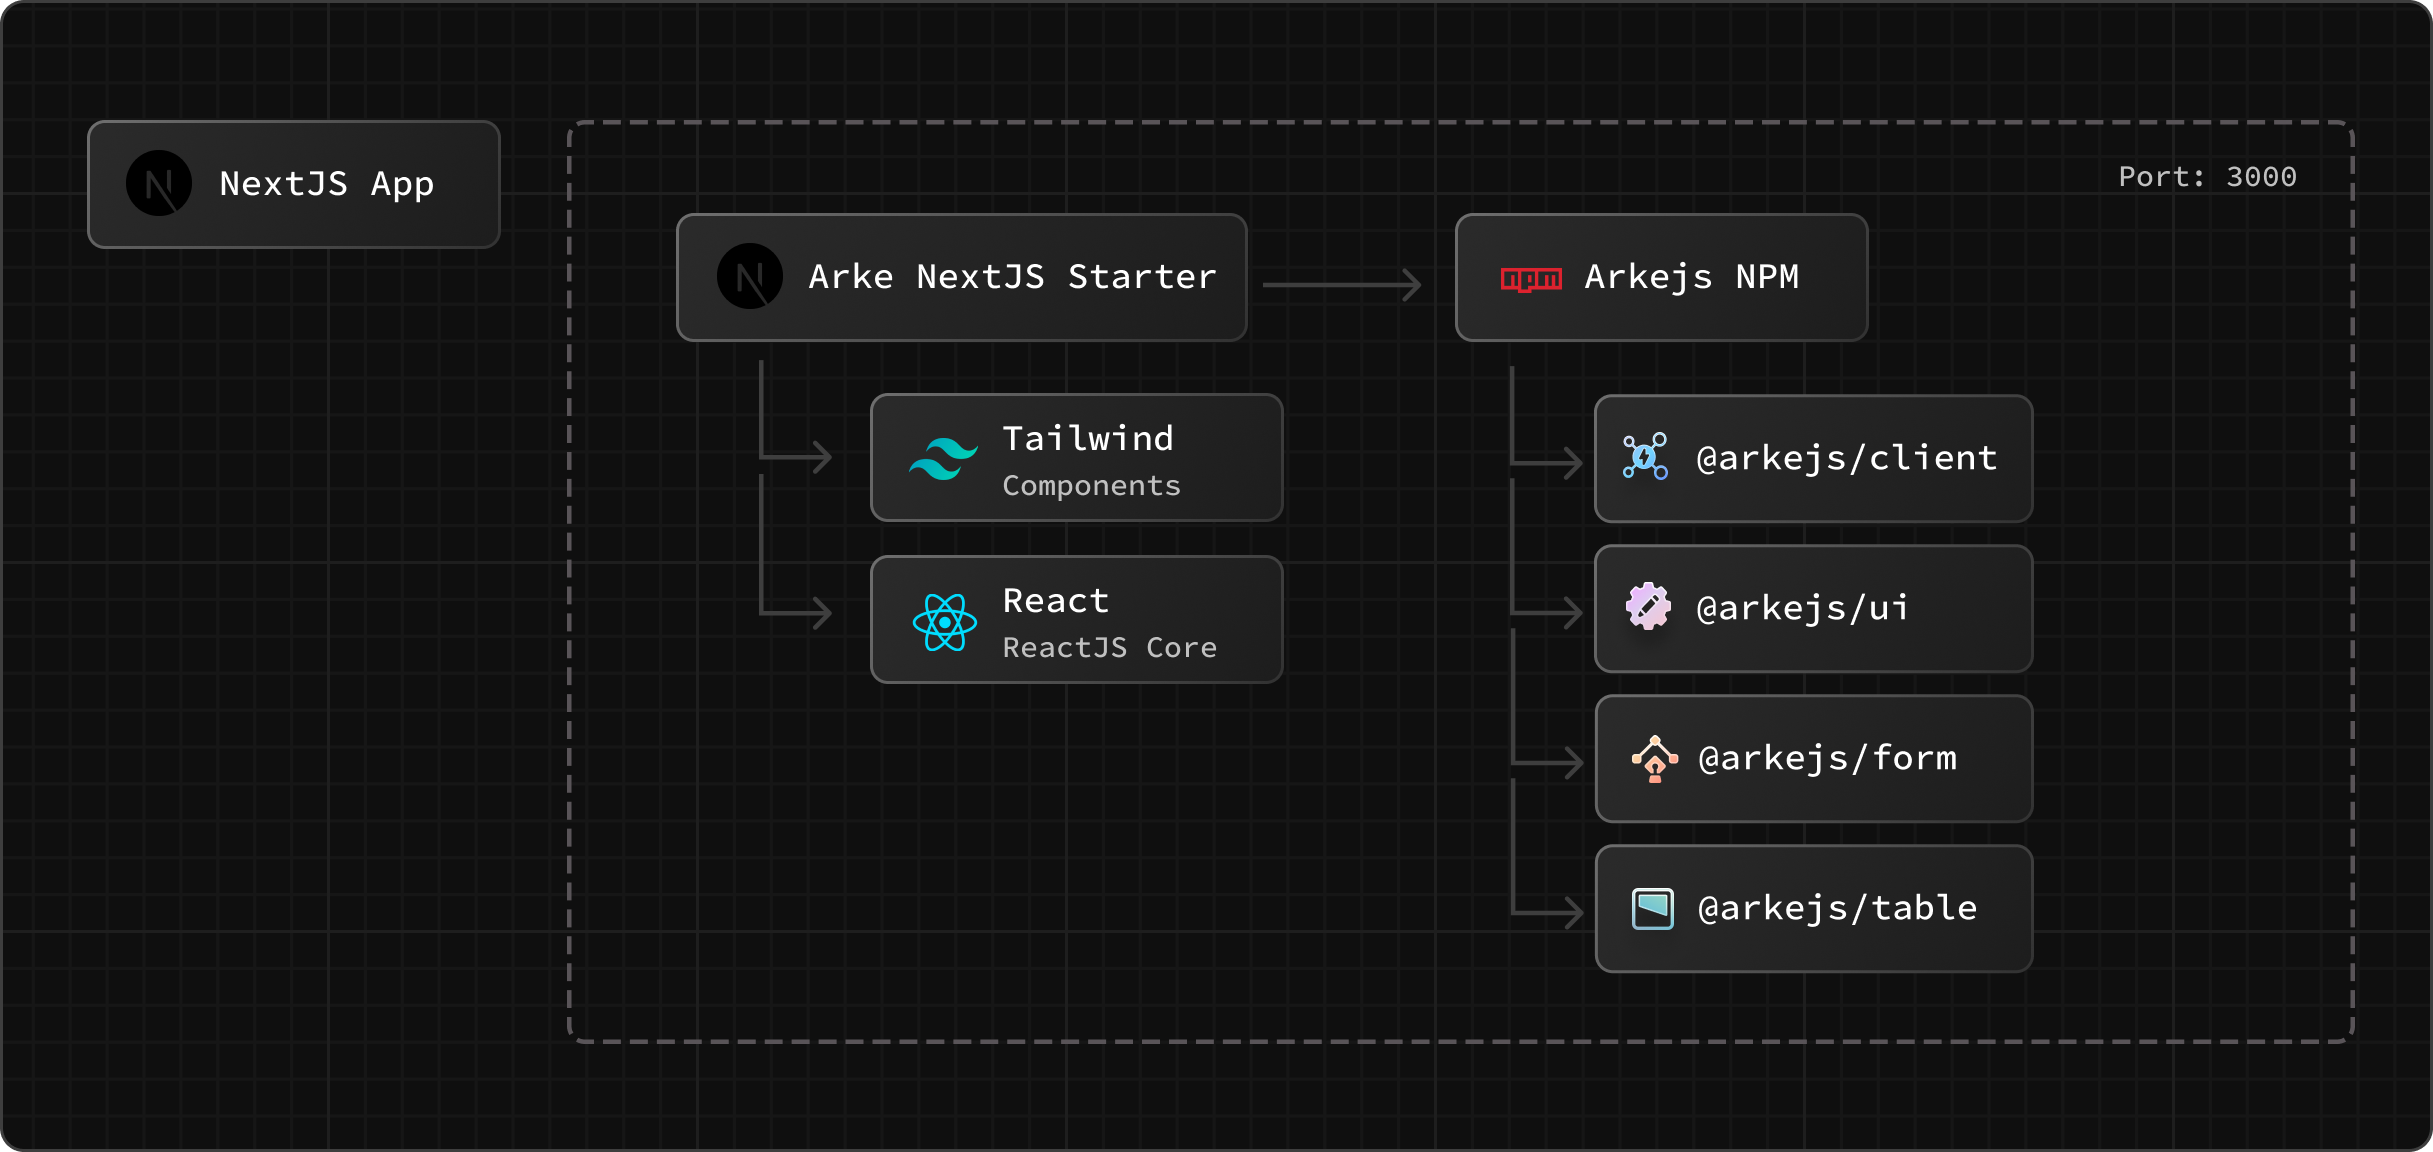Click the Arke NextJS Starter logo icon
The width and height of the screenshot is (2433, 1152).
tap(749, 276)
